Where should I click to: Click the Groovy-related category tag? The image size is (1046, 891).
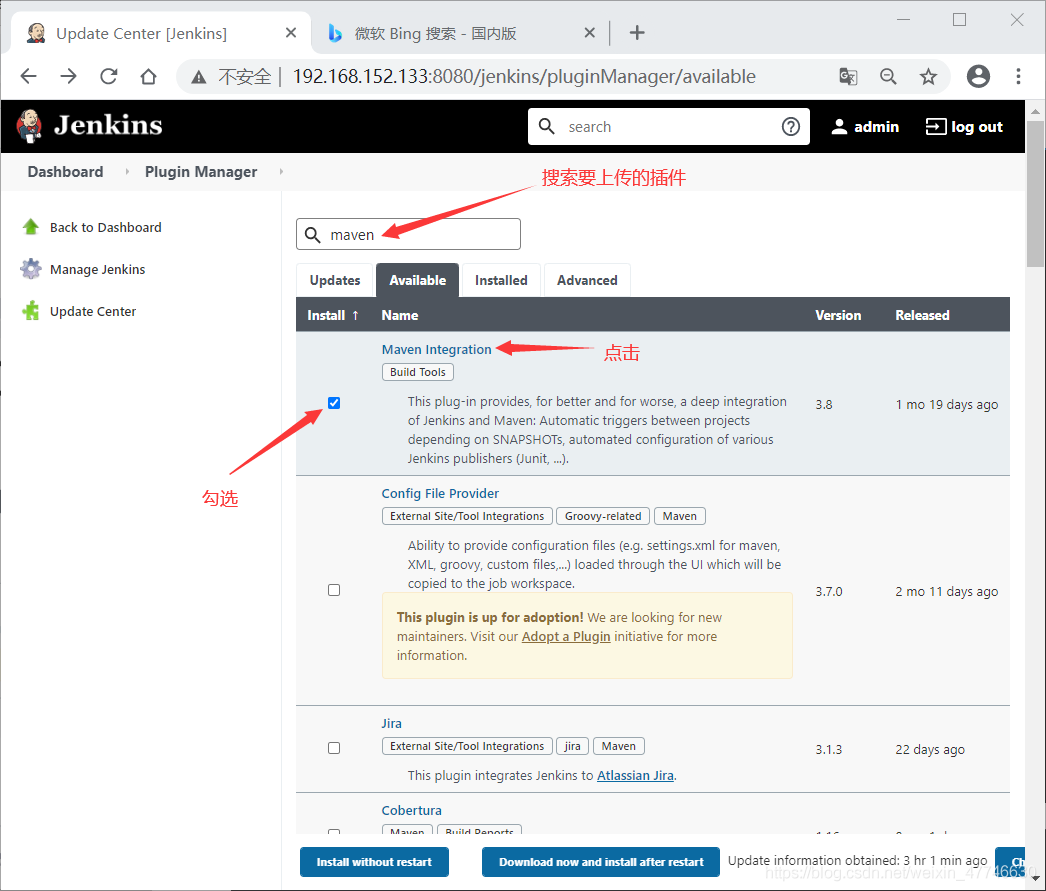[x=603, y=516]
